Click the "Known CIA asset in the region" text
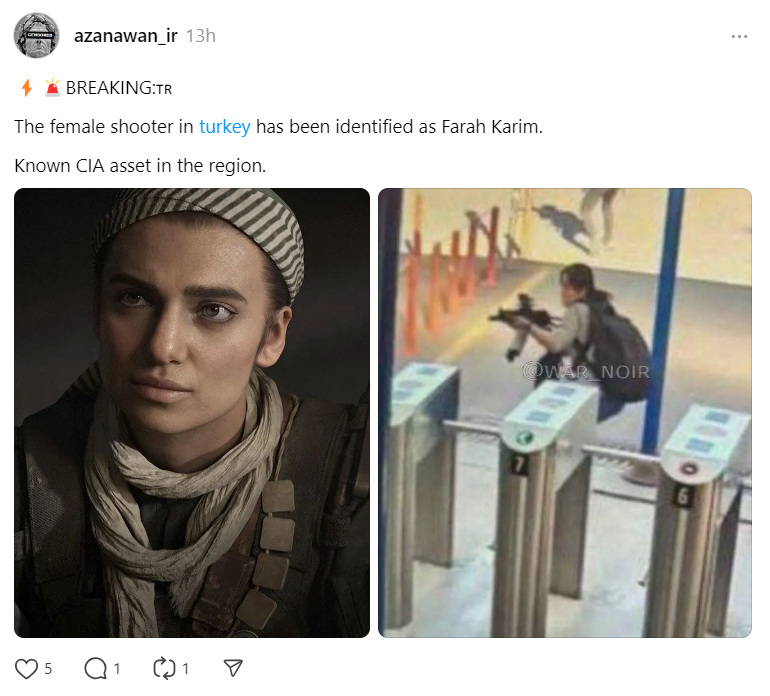770x696 pixels. [140, 166]
